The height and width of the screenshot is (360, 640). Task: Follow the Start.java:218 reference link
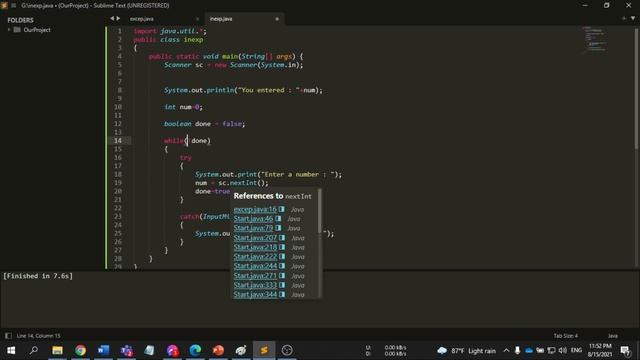point(255,247)
